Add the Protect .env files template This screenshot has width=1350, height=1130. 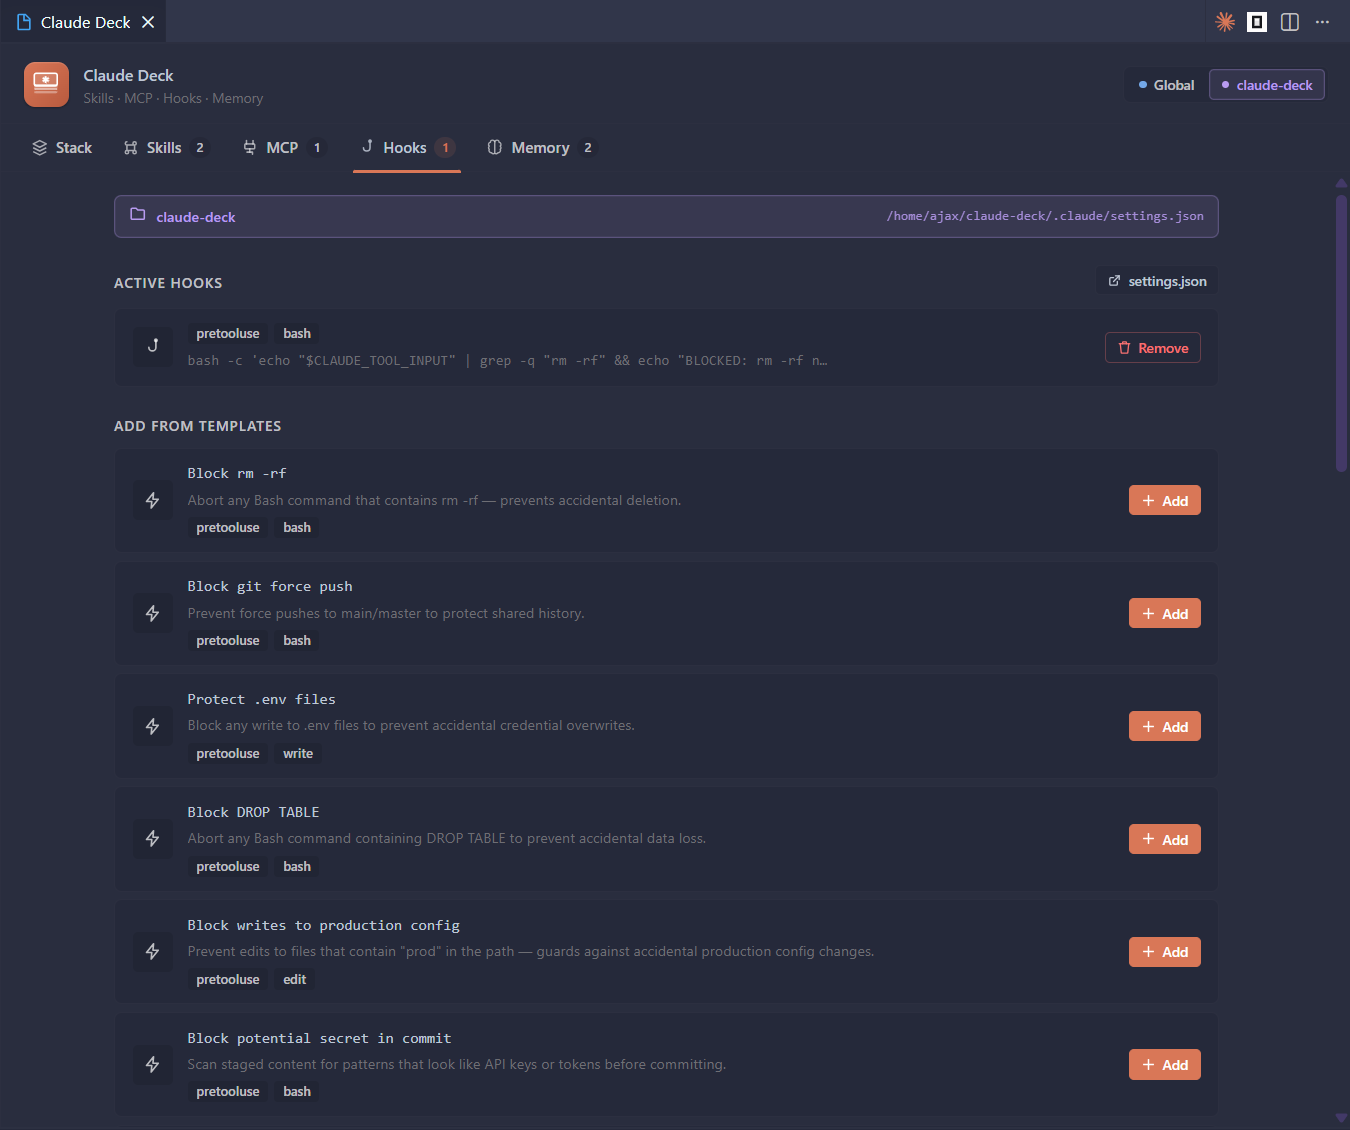coord(1165,727)
